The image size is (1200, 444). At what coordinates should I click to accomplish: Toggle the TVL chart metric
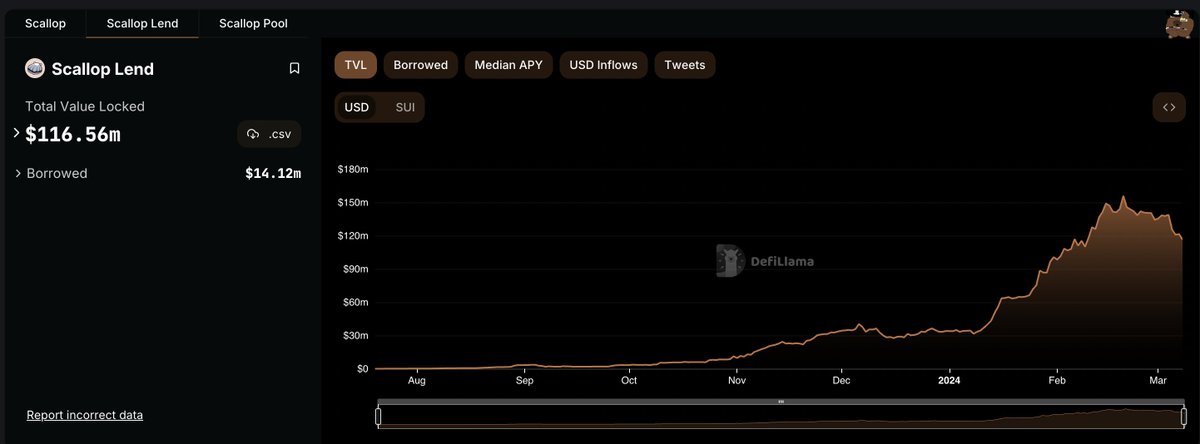click(x=355, y=65)
